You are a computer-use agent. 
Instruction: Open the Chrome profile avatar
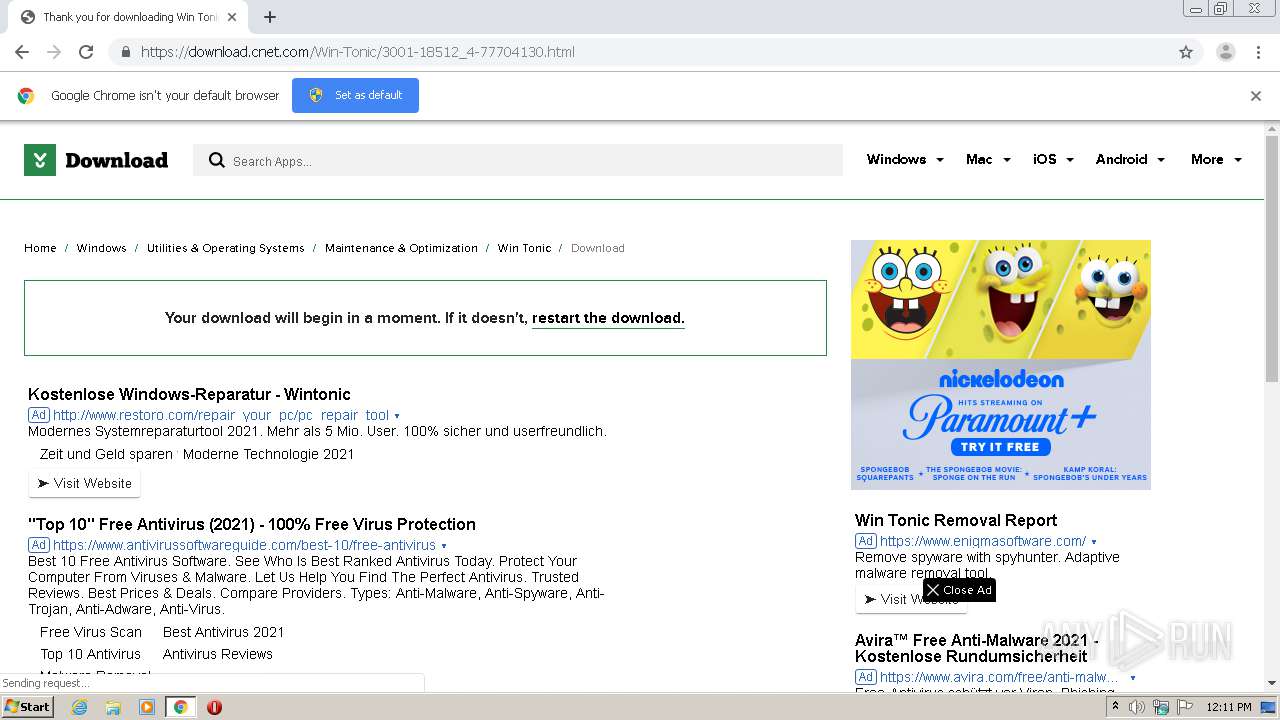point(1225,52)
